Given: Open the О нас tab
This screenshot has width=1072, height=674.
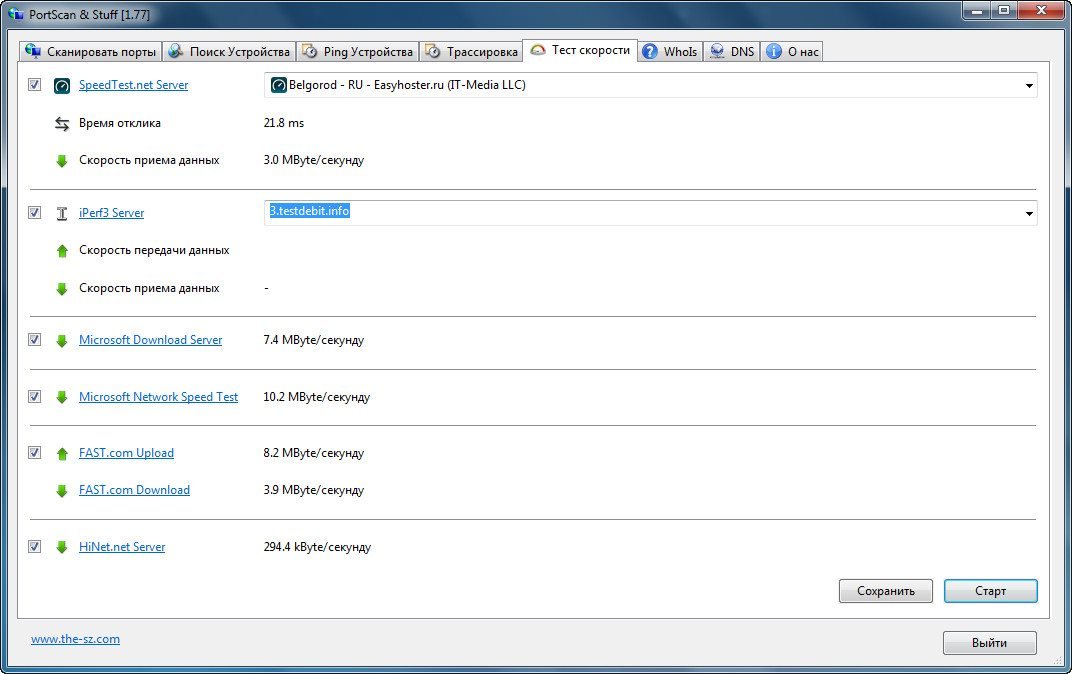Looking at the screenshot, I should [x=792, y=51].
